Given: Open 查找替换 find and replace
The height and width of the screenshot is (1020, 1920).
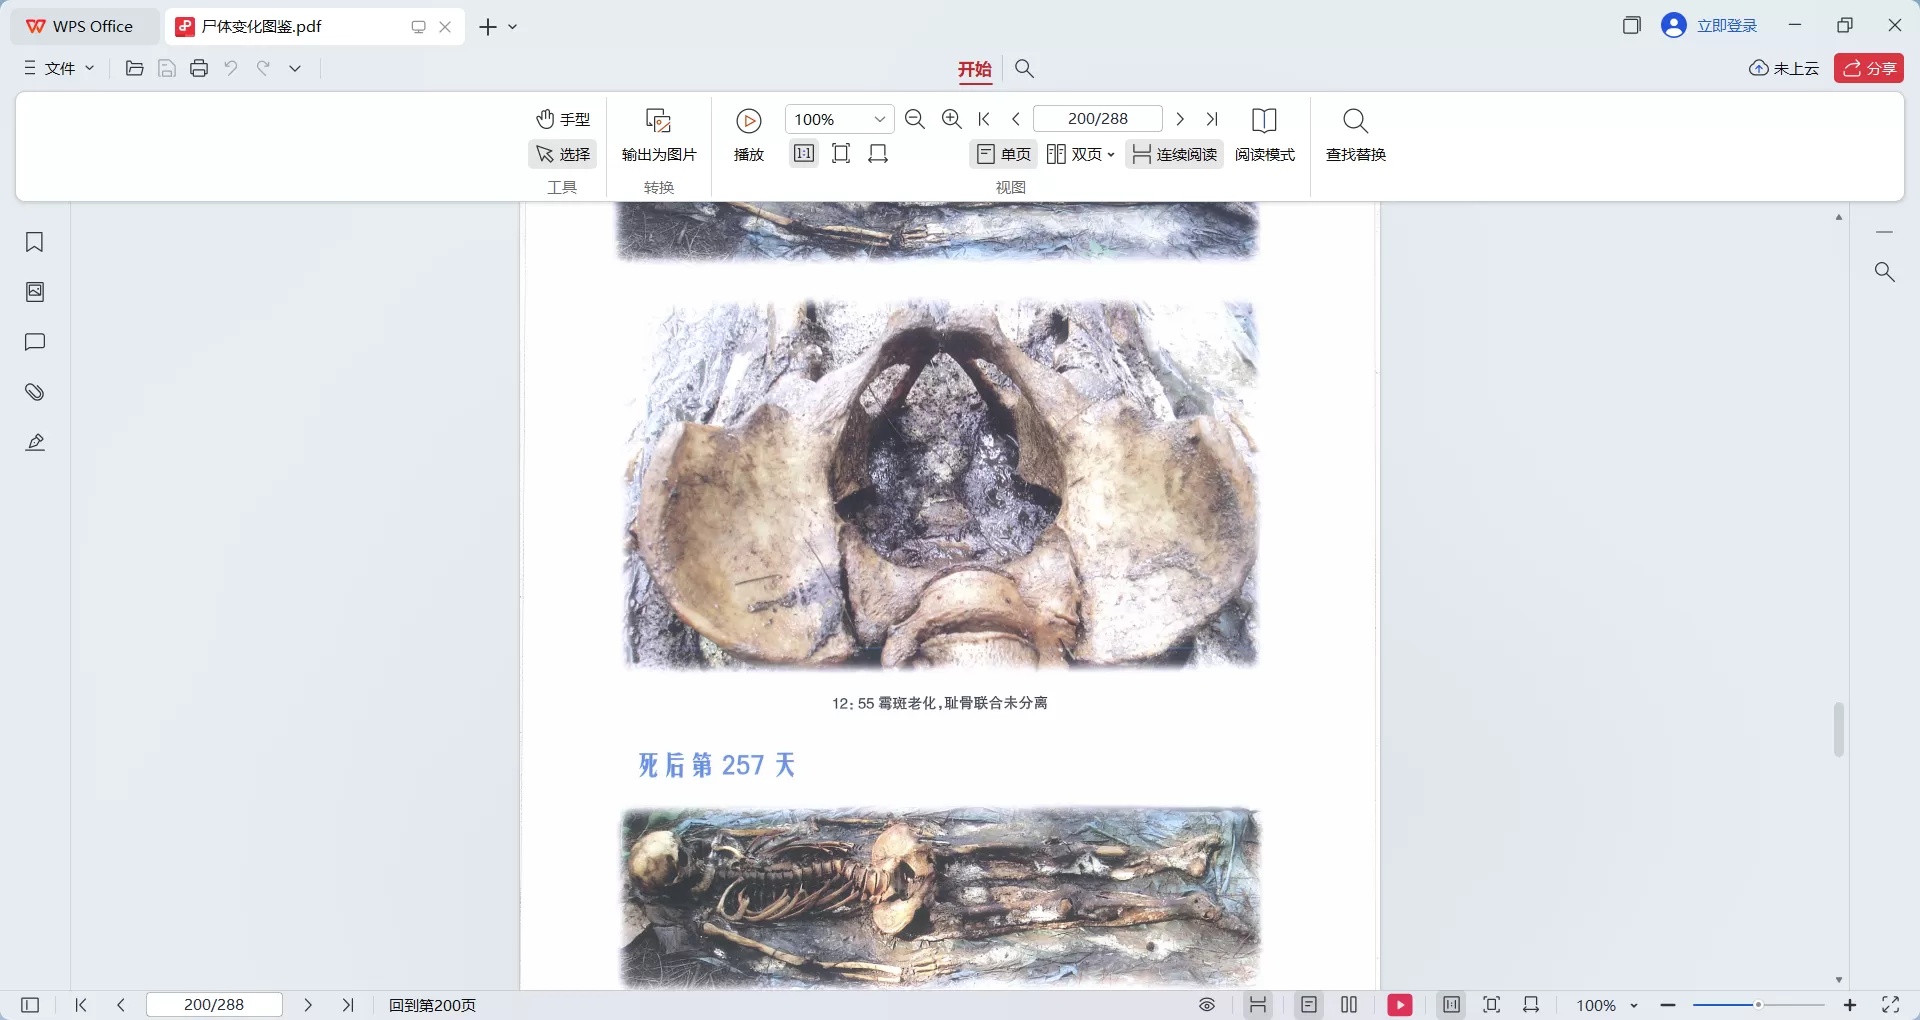Looking at the screenshot, I should (1355, 137).
